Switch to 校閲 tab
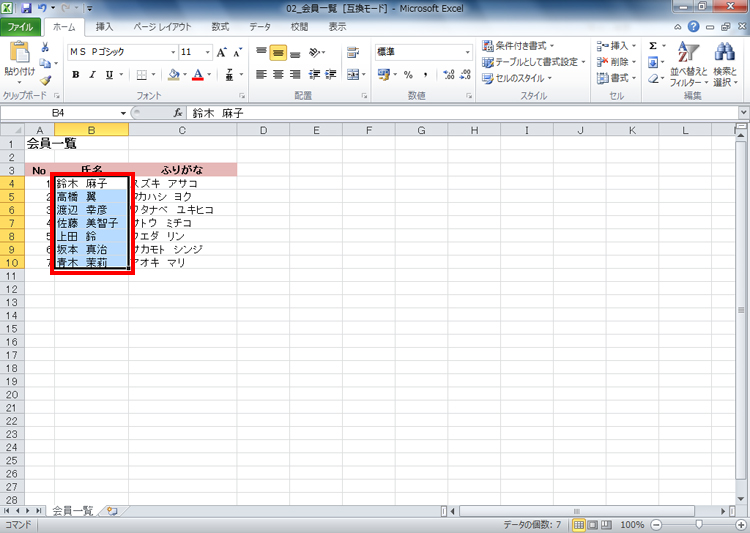 [299, 27]
